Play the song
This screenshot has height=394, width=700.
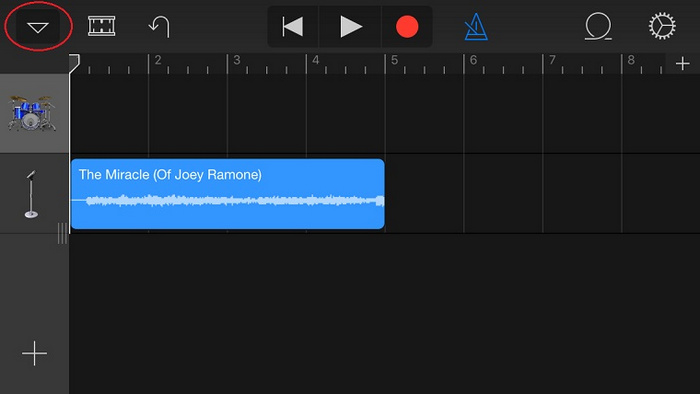point(350,27)
